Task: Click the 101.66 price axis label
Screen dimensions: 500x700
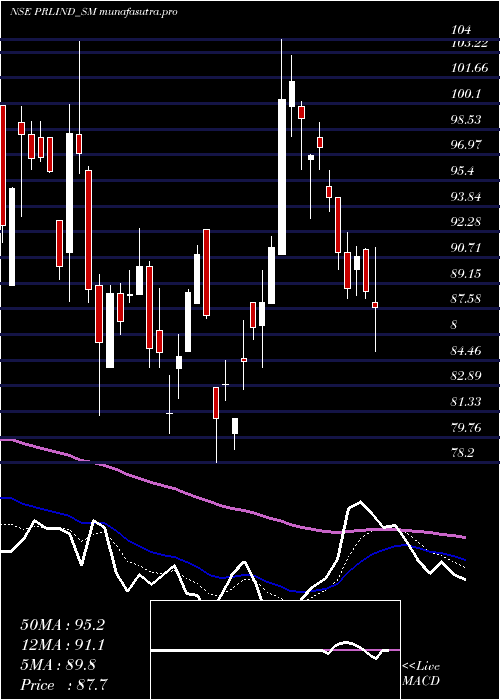Action: [x=470, y=68]
